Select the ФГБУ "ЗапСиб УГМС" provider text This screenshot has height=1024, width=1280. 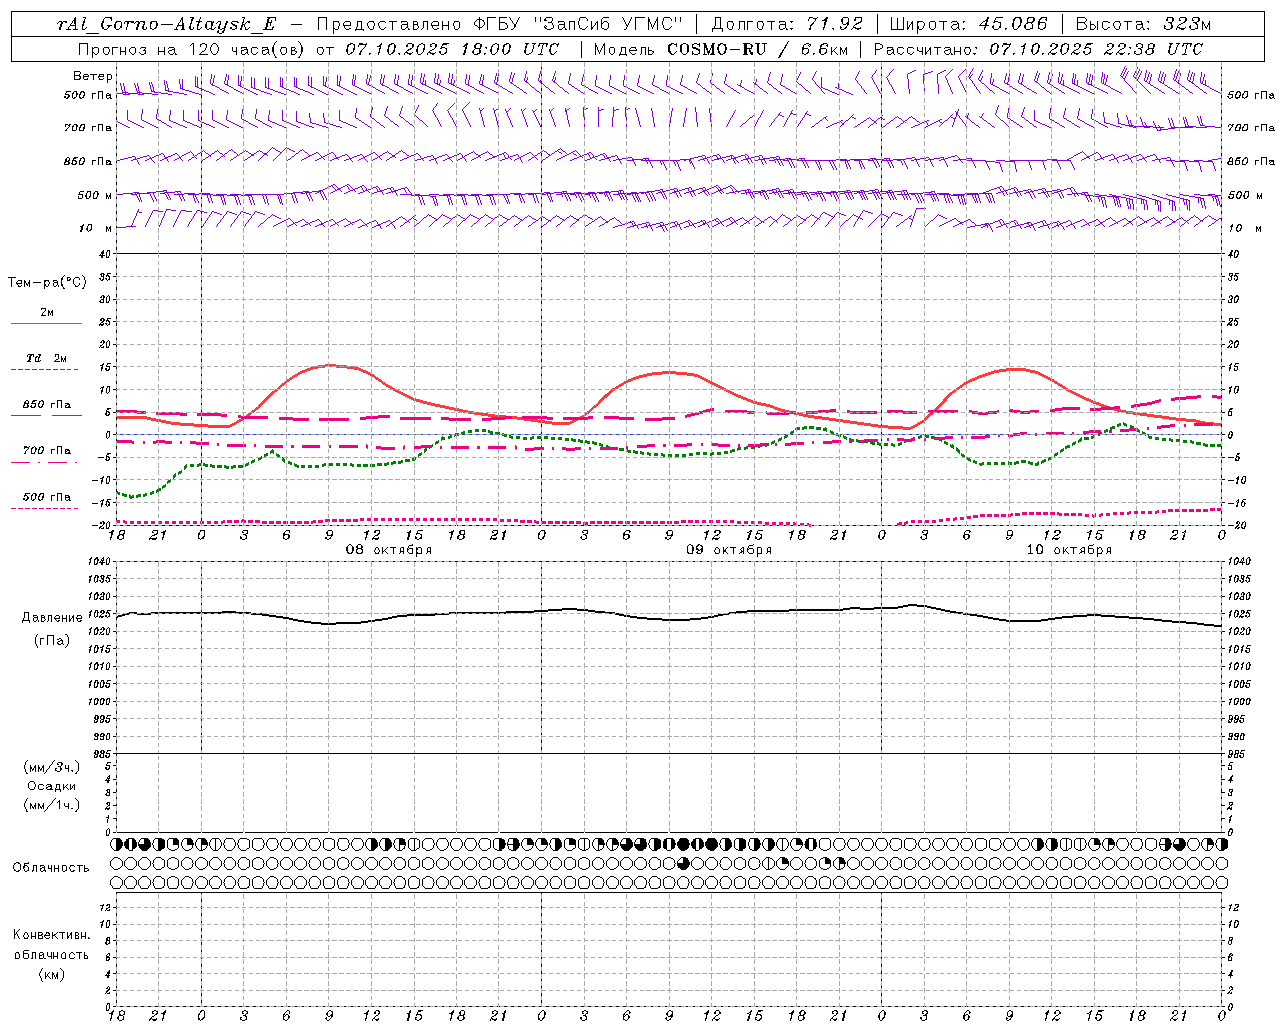pos(577,24)
